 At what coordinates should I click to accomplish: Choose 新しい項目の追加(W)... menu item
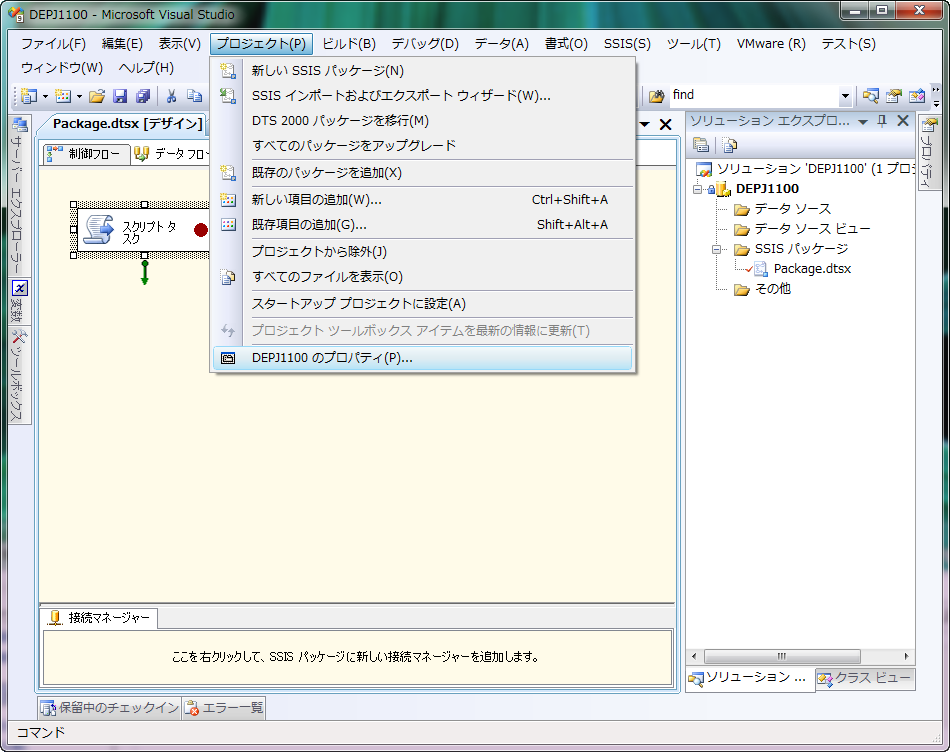pos(422,199)
